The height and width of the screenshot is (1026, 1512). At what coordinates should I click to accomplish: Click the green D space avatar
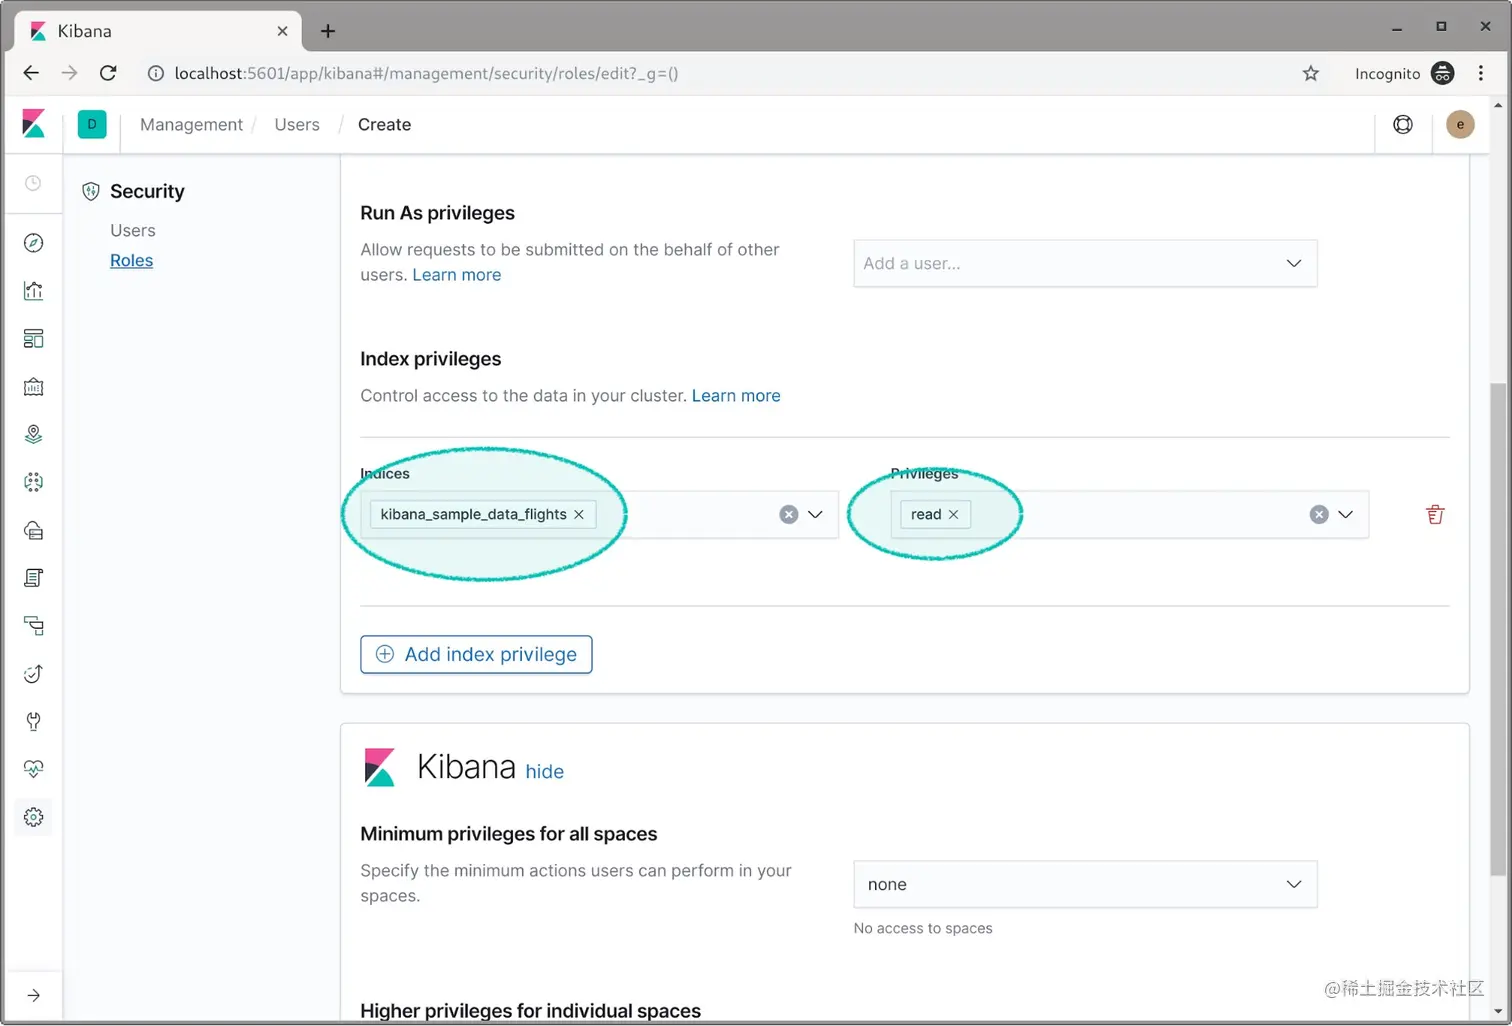click(x=92, y=124)
